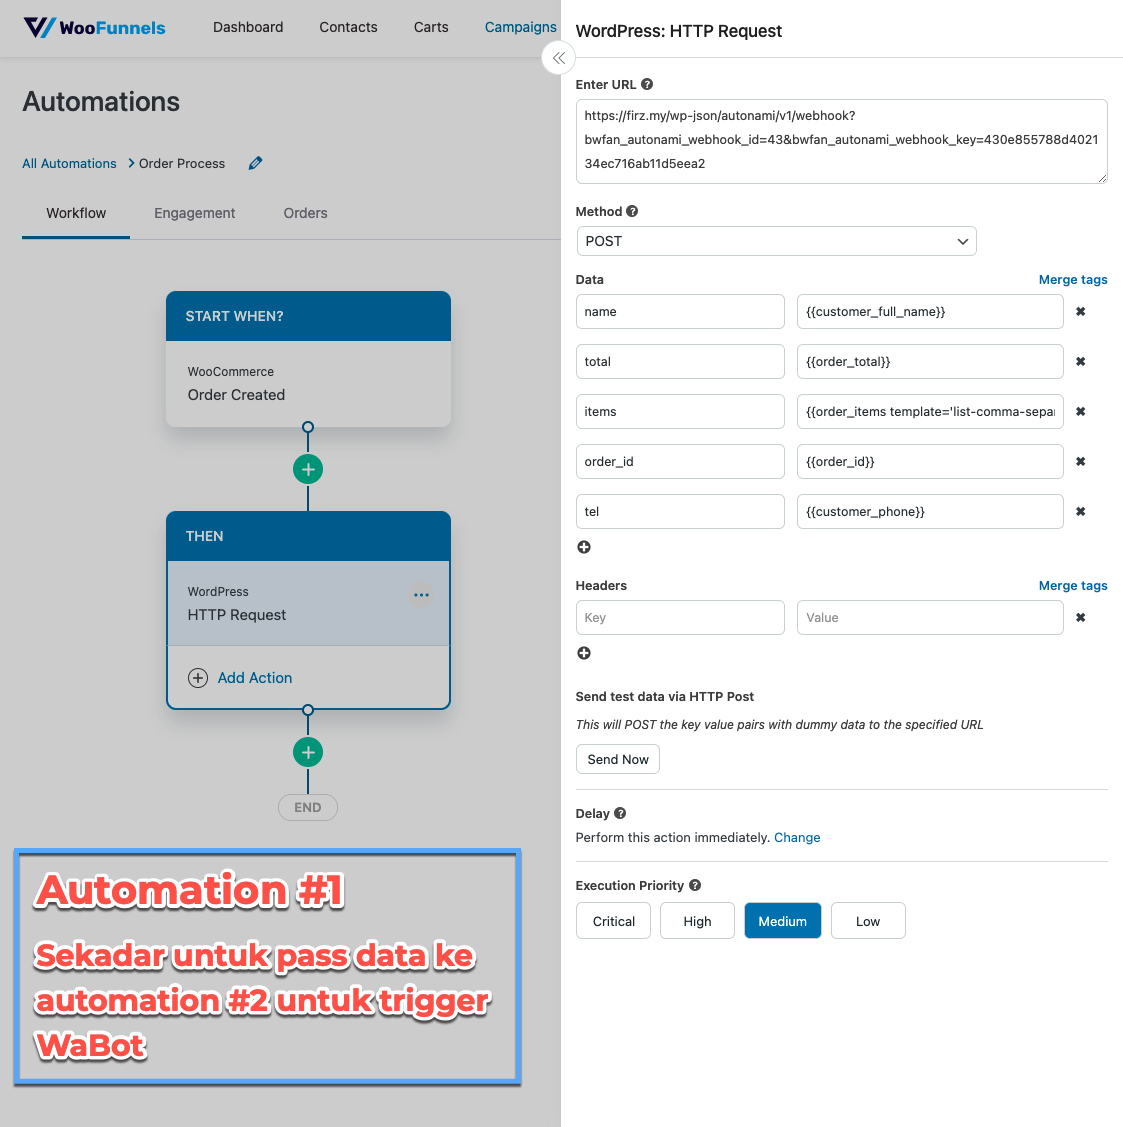Remove the items data row
This screenshot has width=1123, height=1127.
click(x=1081, y=411)
